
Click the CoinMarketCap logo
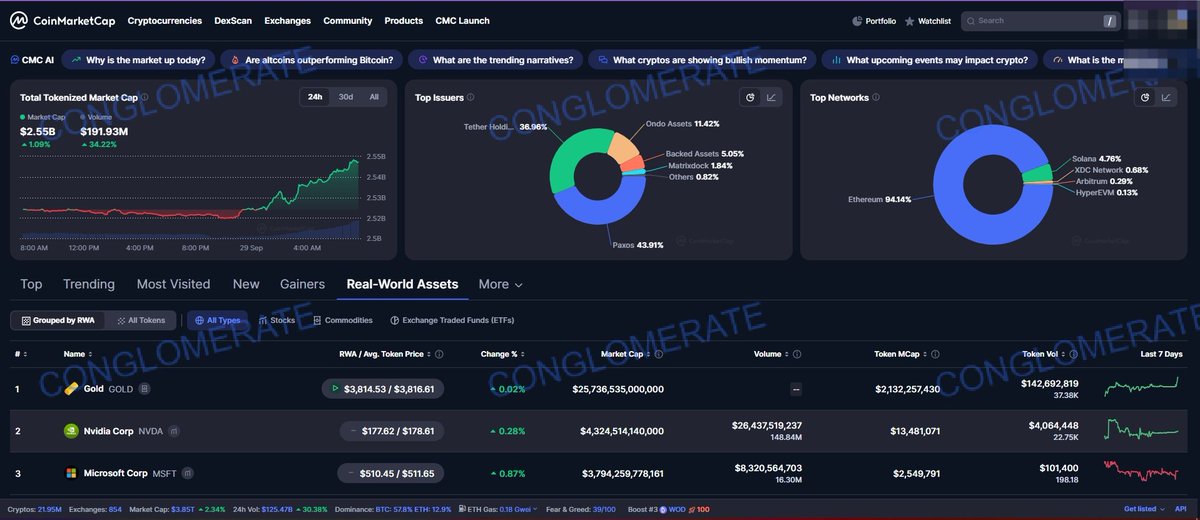coord(62,20)
